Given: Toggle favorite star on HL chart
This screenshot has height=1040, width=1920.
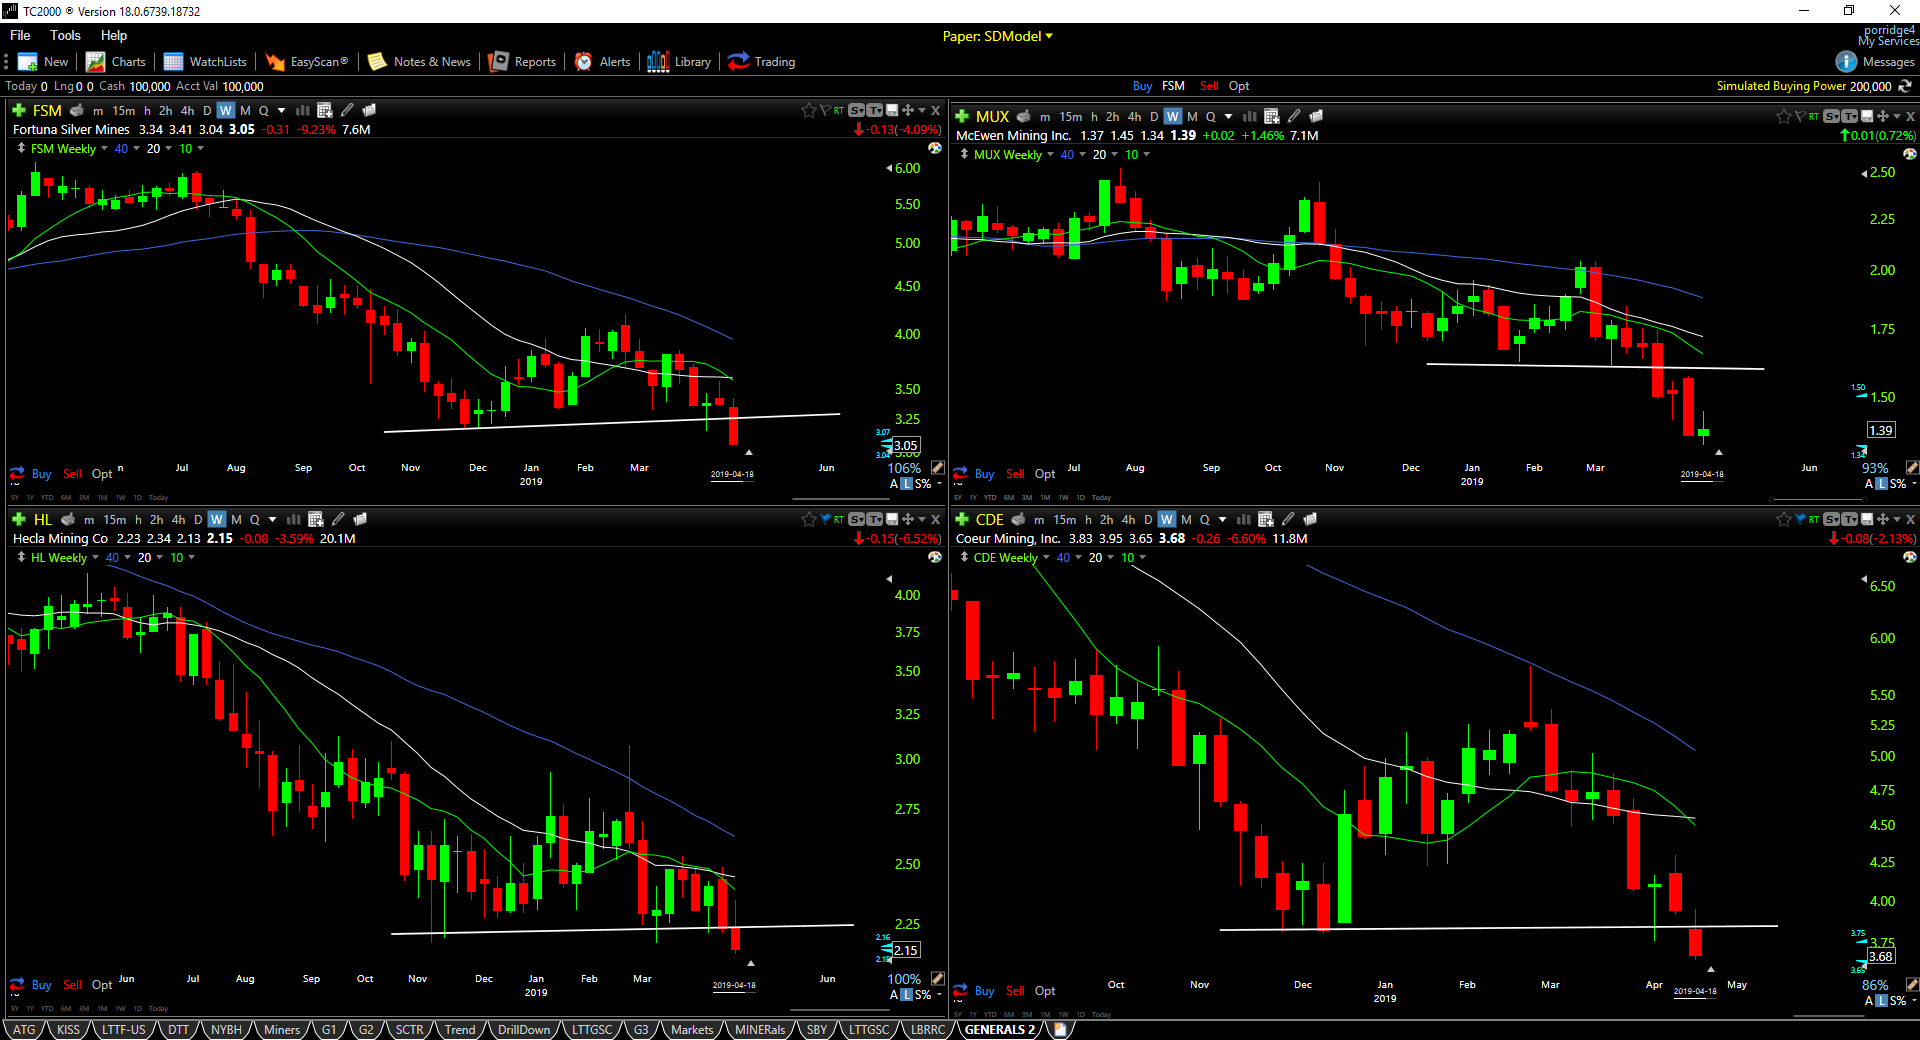Looking at the screenshot, I should pyautogui.click(x=808, y=519).
